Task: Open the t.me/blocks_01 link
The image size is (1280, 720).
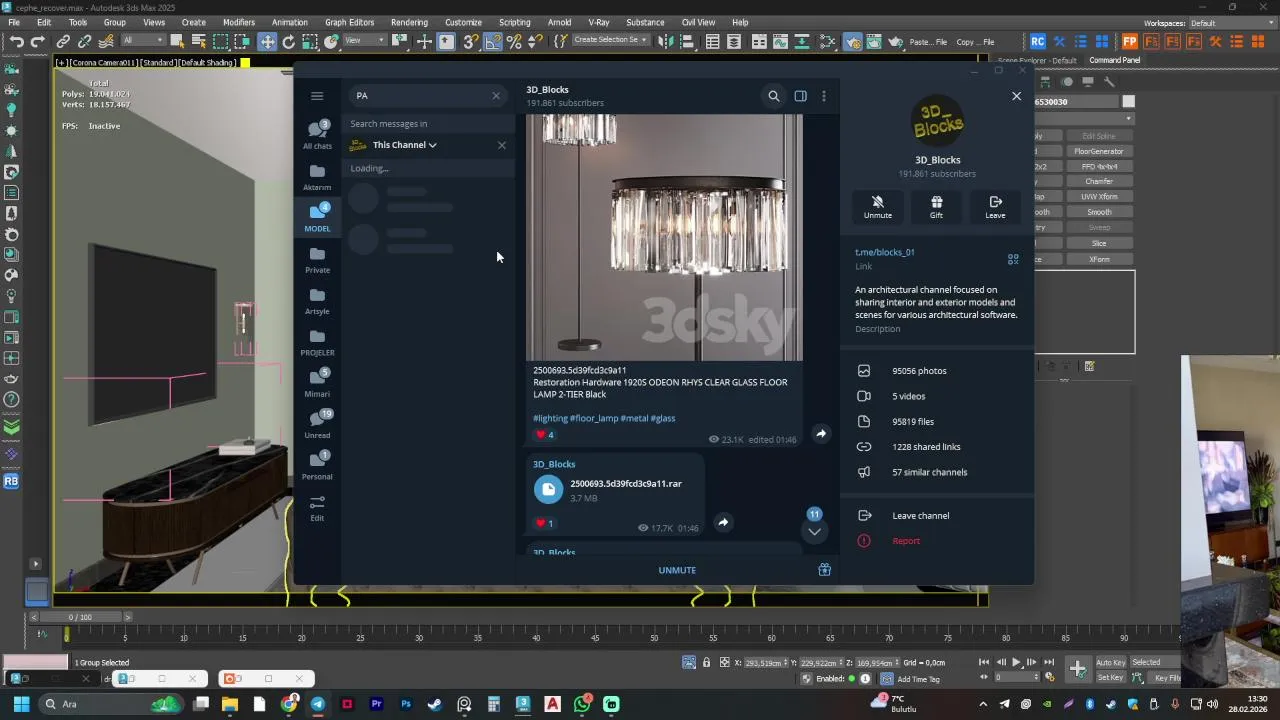Action: [x=884, y=252]
